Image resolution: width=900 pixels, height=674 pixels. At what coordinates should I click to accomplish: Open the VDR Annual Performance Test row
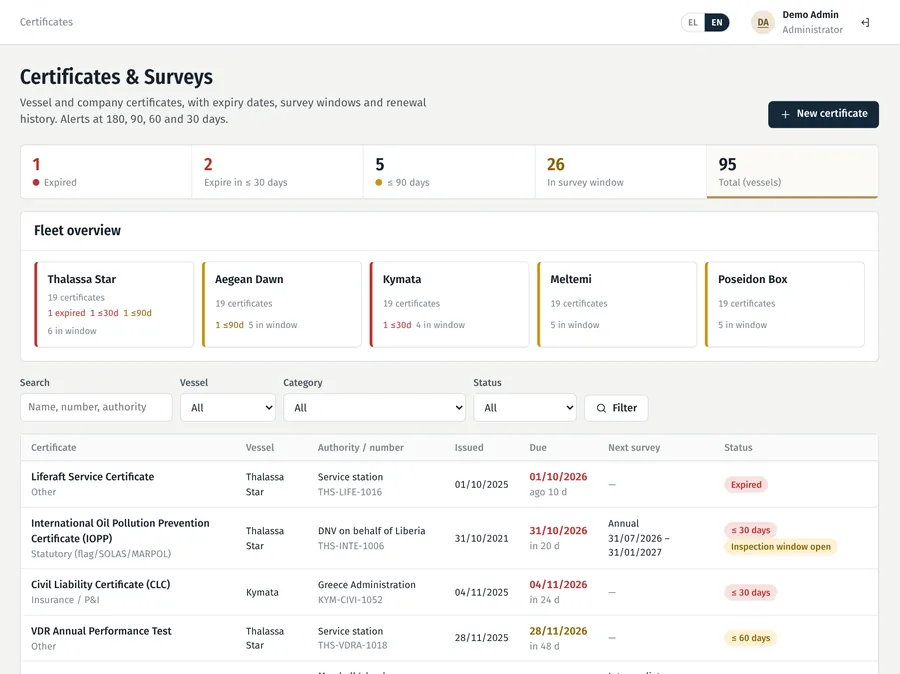point(449,638)
